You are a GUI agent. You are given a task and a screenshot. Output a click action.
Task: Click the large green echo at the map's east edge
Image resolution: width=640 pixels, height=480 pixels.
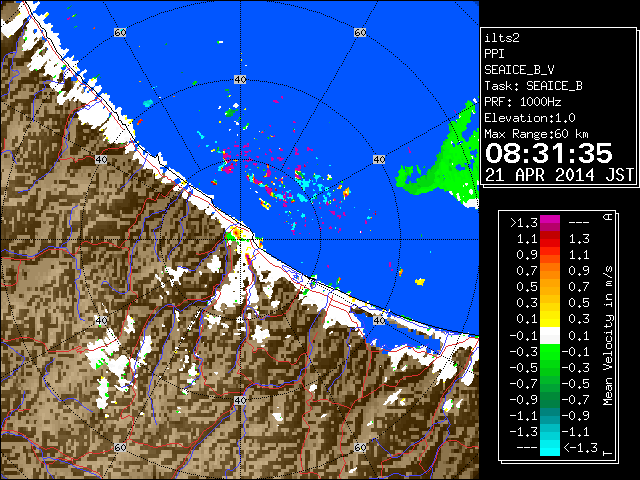pyautogui.click(x=443, y=163)
